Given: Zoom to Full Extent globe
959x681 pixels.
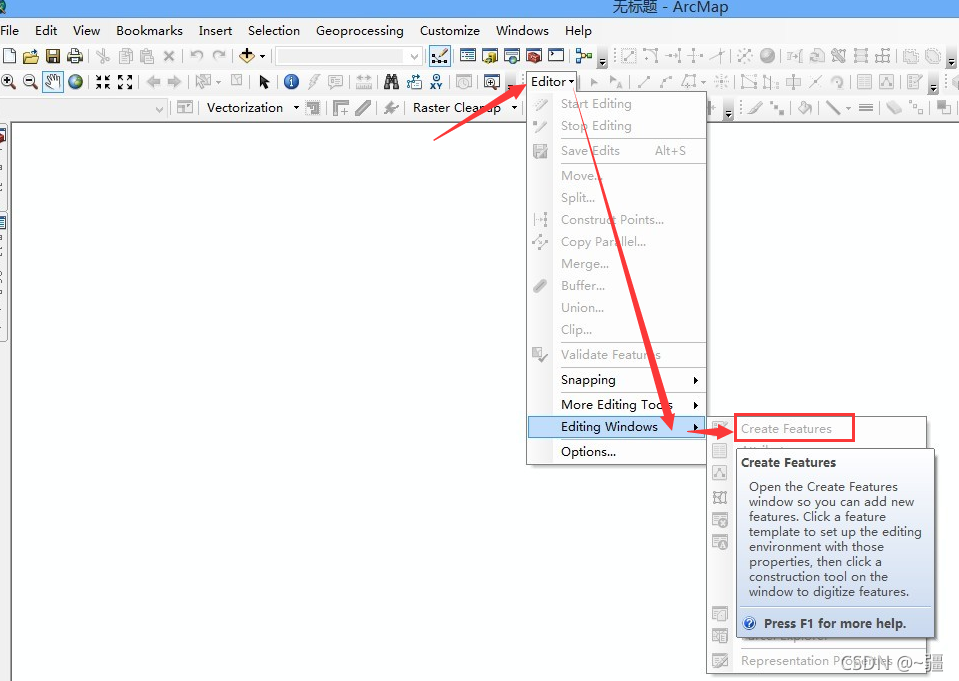Looking at the screenshot, I should click(x=75, y=81).
